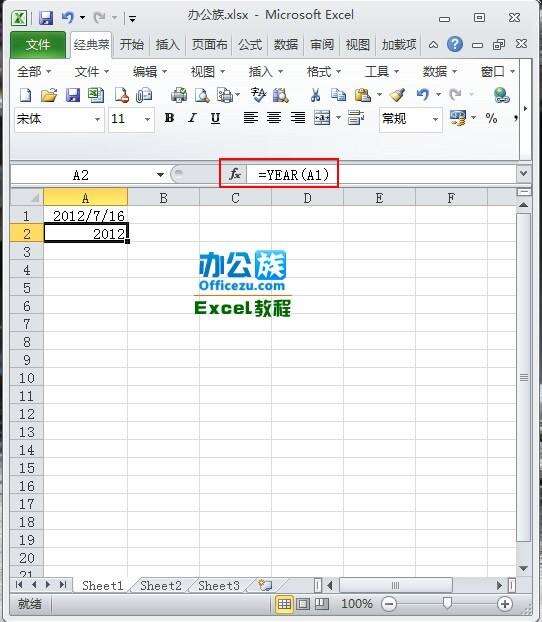
Task: Click the Save icon in the title bar
Action: pos(46,18)
